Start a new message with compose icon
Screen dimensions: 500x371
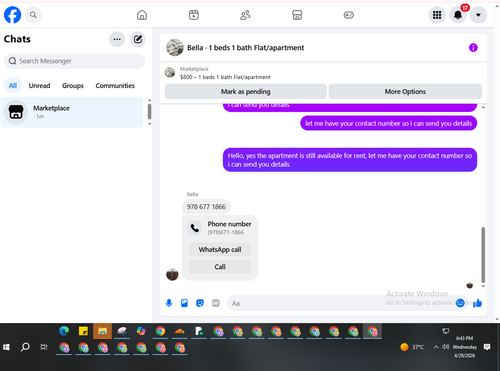point(138,39)
